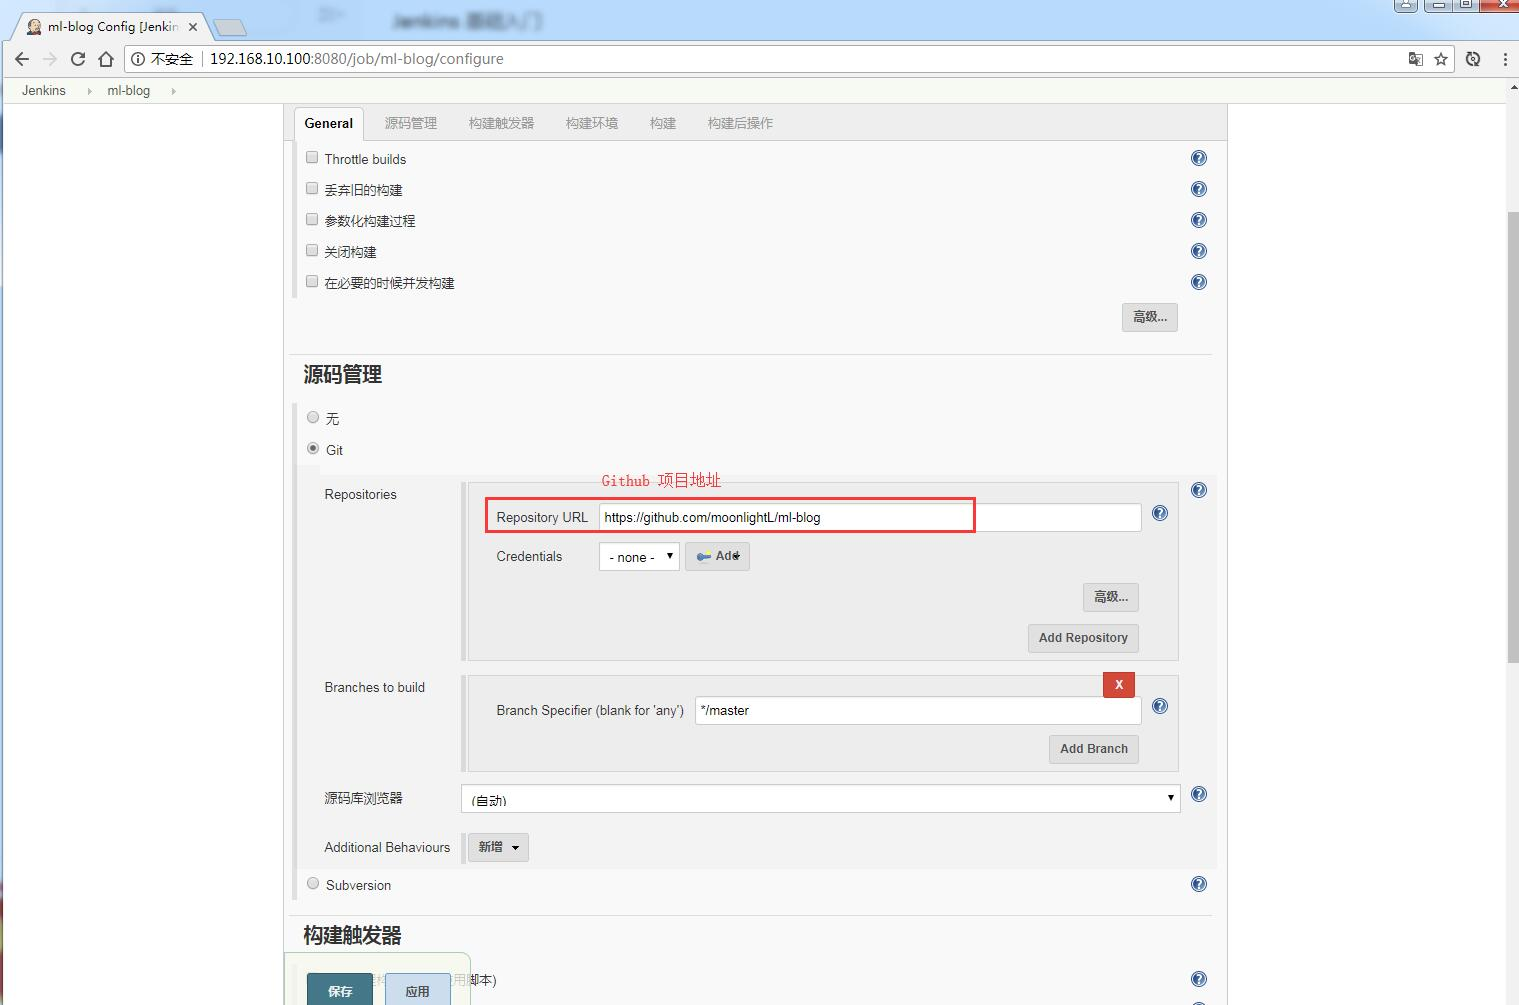
Task: Click 高级 button under General options
Action: tap(1150, 317)
